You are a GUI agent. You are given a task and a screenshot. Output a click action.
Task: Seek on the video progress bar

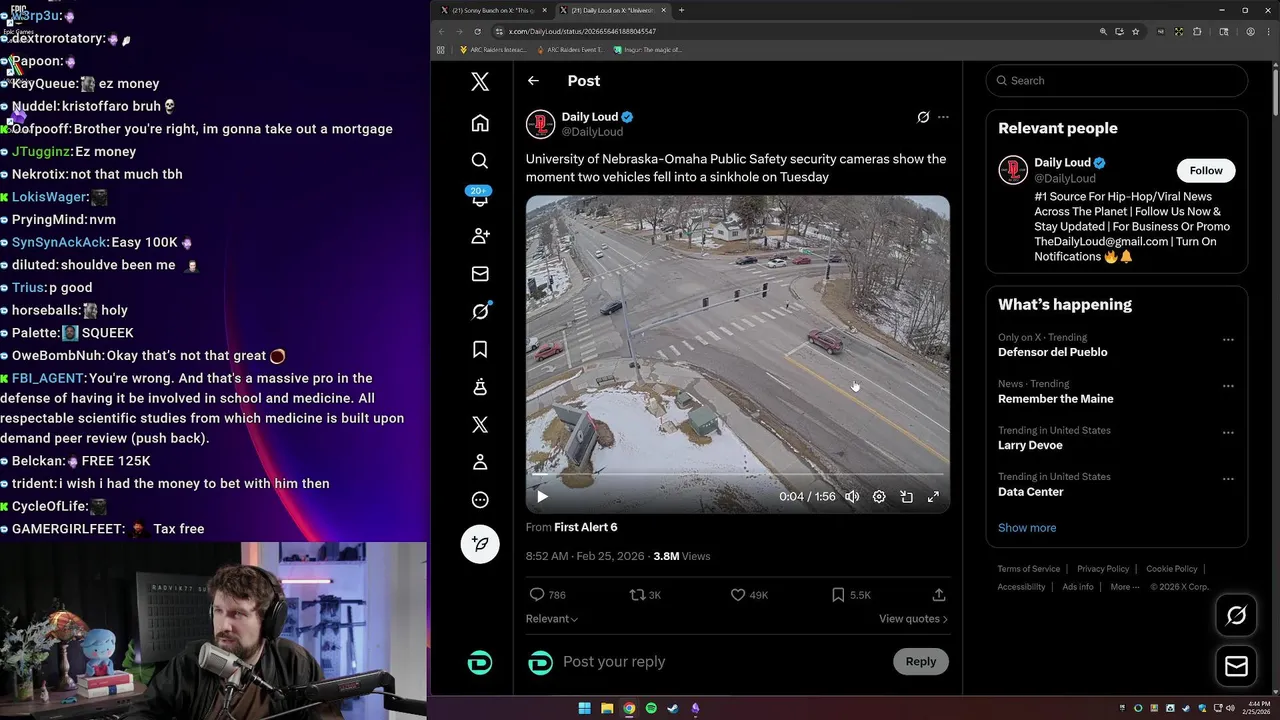[x=737, y=474]
